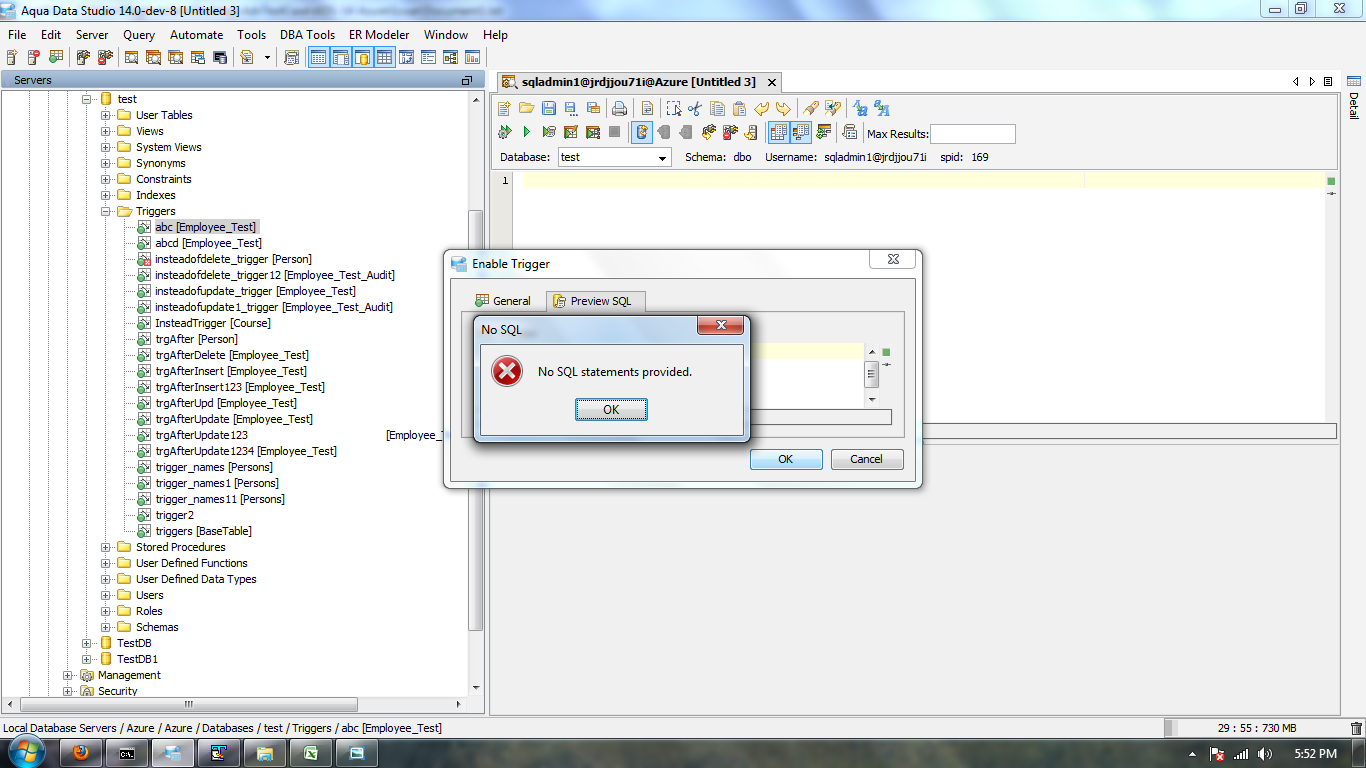Click the Preview SQL pane scrollbar thumb

tap(872, 374)
